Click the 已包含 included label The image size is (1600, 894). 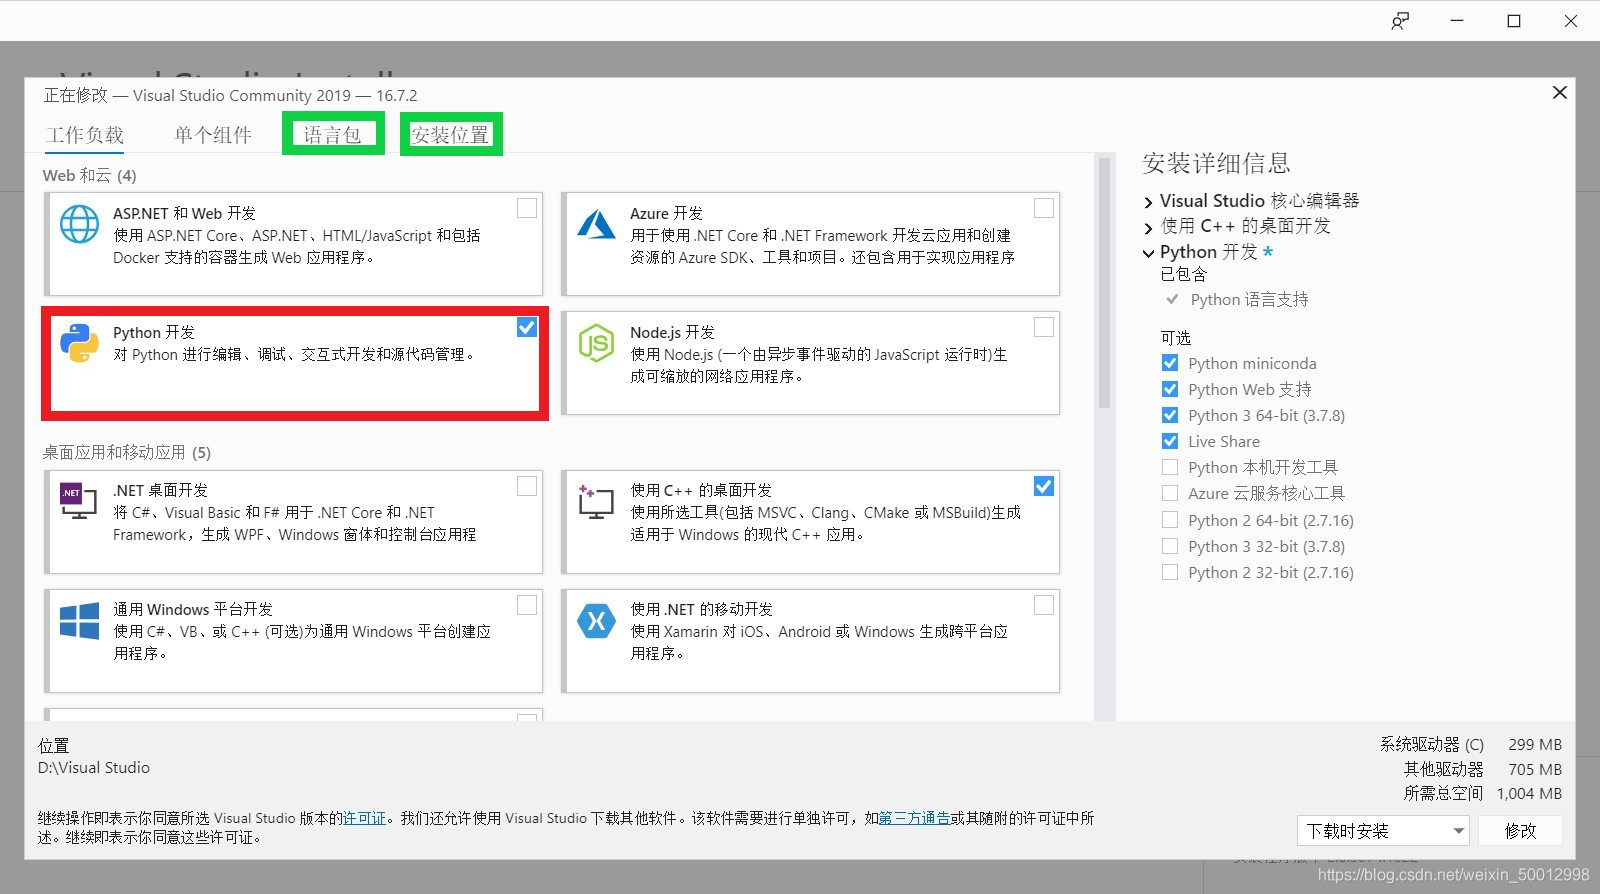[x=1183, y=274]
